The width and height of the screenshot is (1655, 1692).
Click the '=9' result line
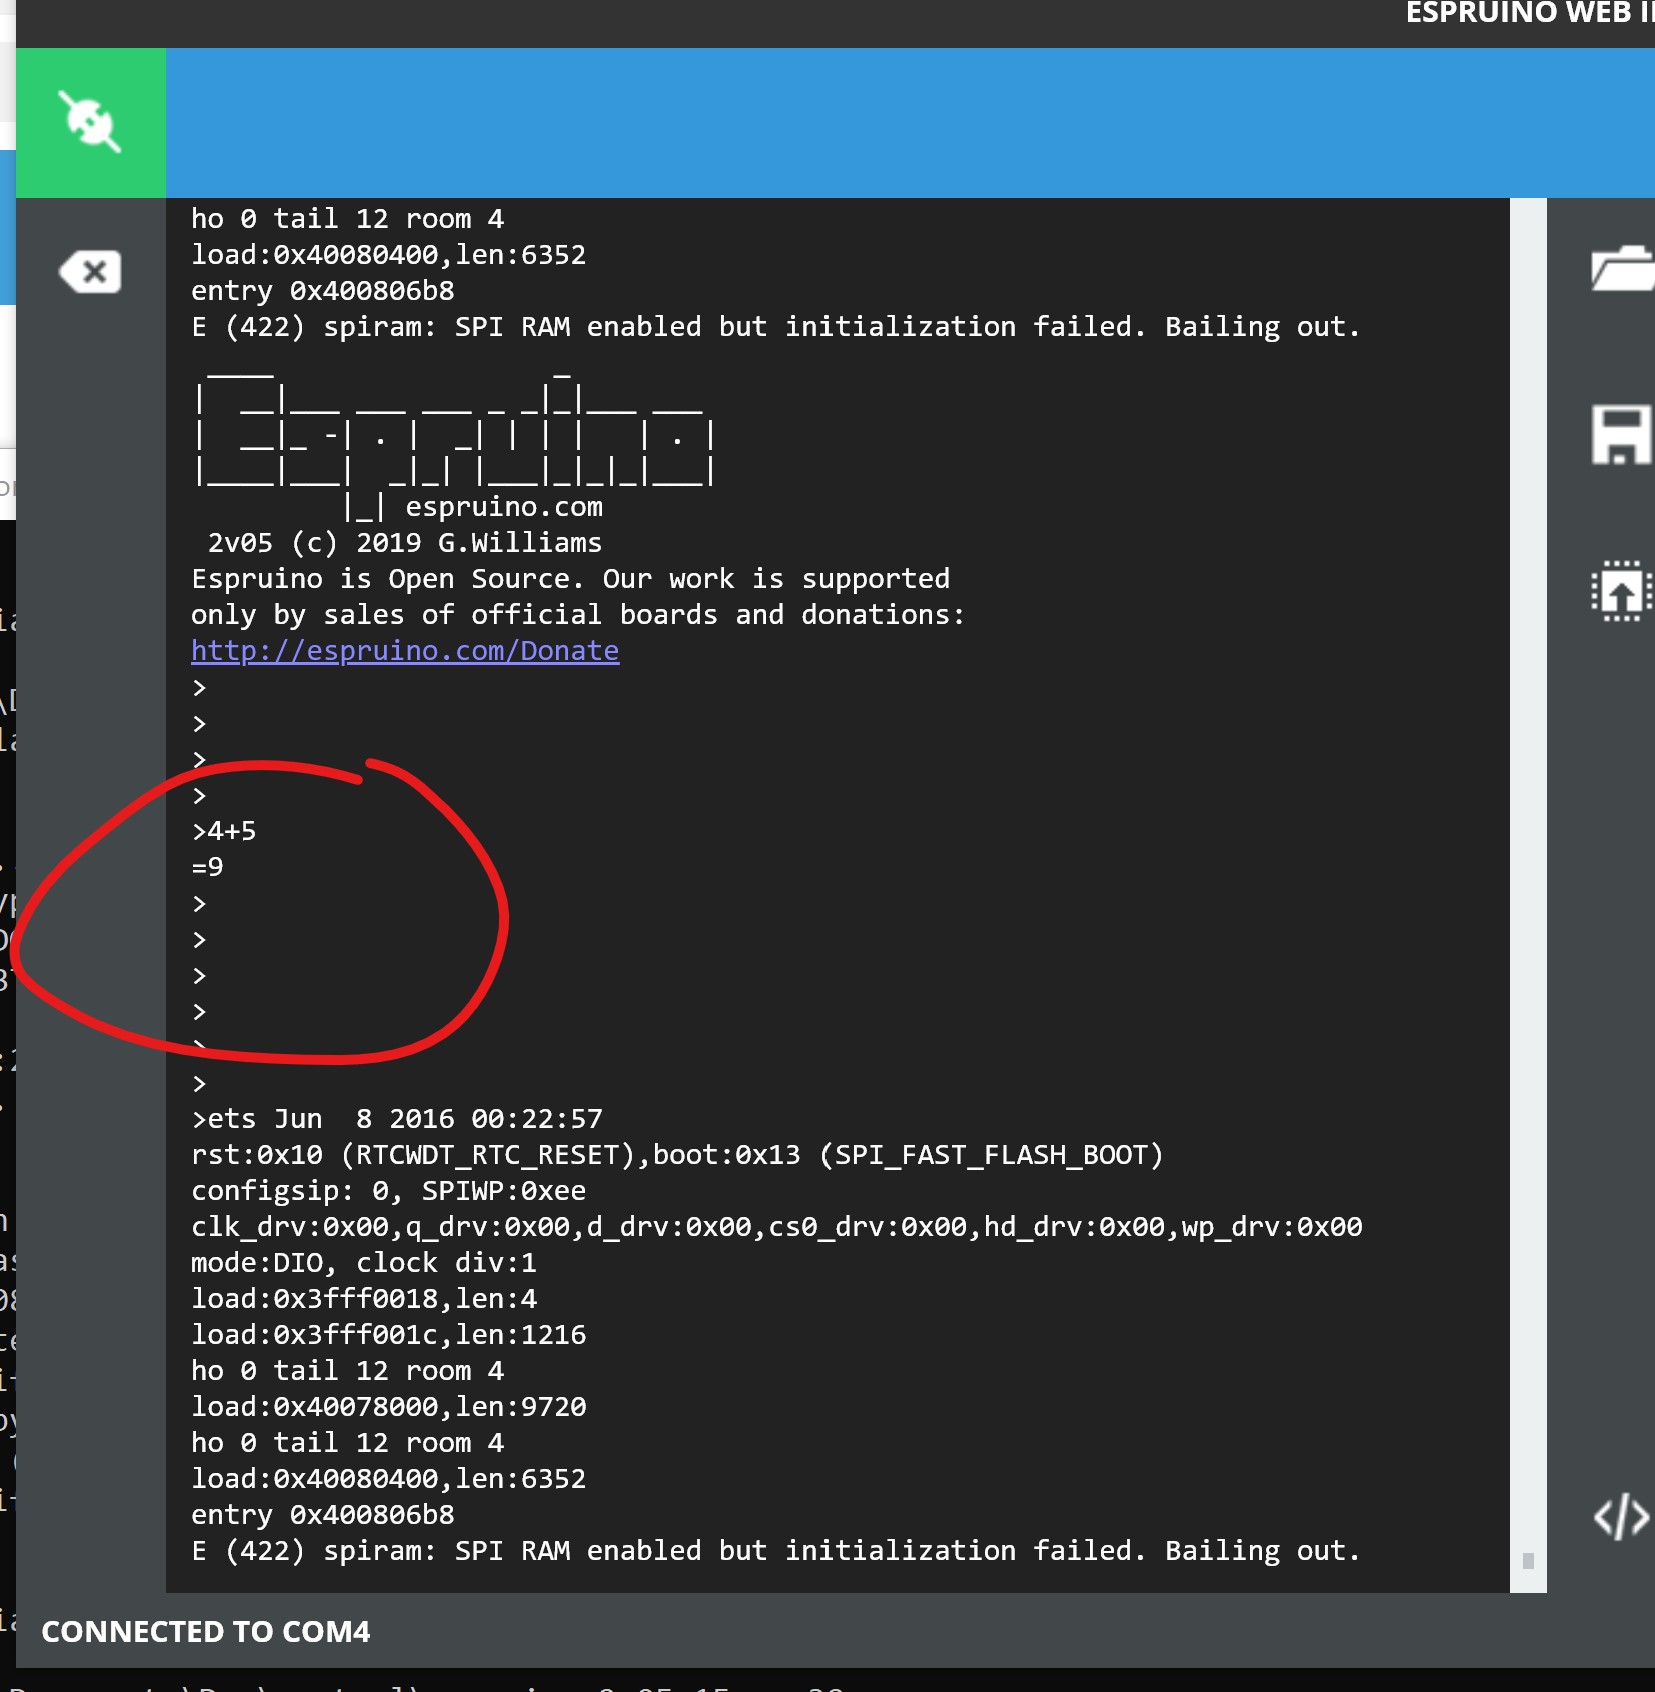pos(208,867)
